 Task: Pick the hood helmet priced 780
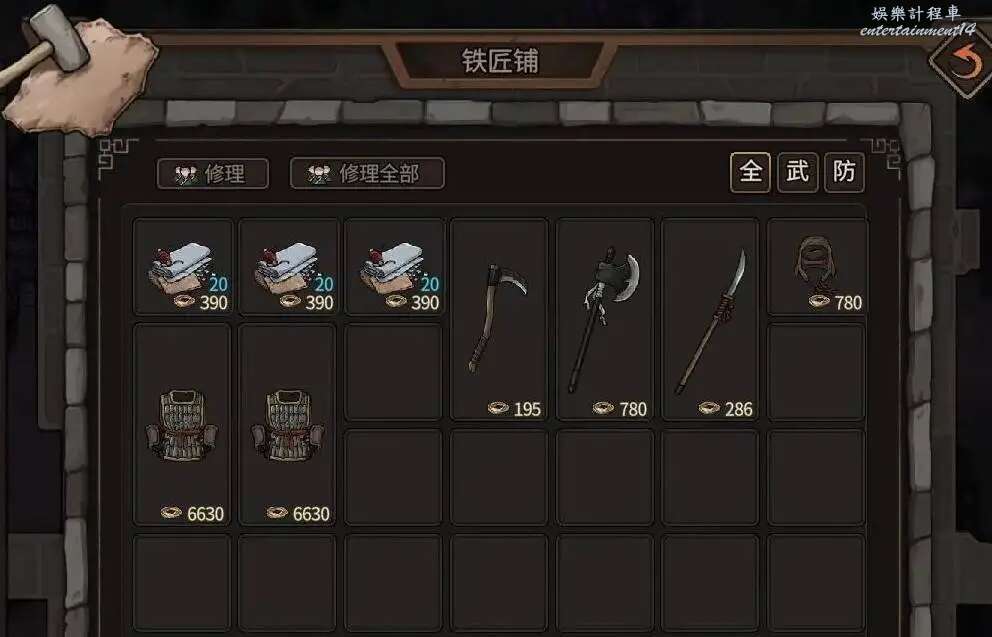[816, 266]
